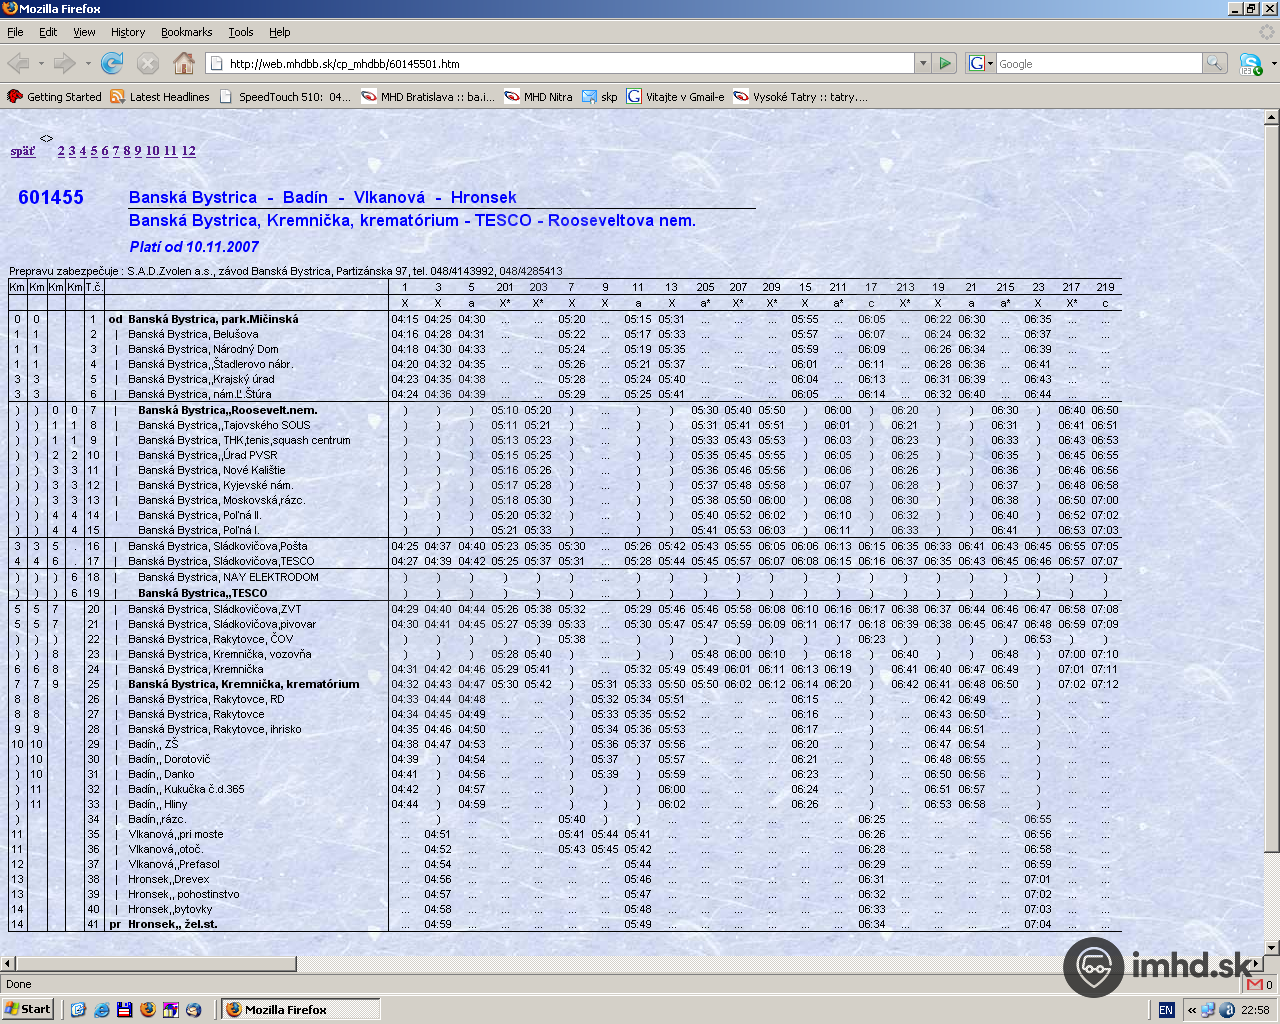
Task: Click the Back navigation arrow
Action: pyautogui.click(x=18, y=64)
